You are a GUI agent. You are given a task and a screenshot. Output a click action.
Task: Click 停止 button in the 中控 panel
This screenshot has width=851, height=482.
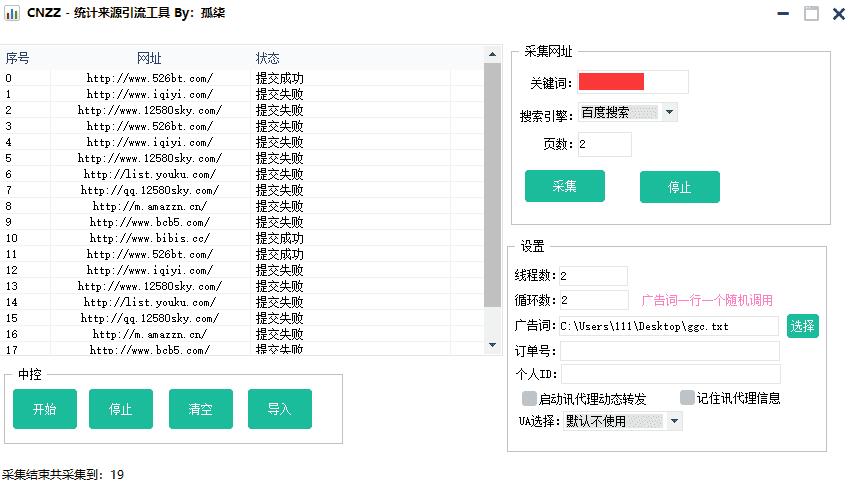pyautogui.click(x=121, y=409)
